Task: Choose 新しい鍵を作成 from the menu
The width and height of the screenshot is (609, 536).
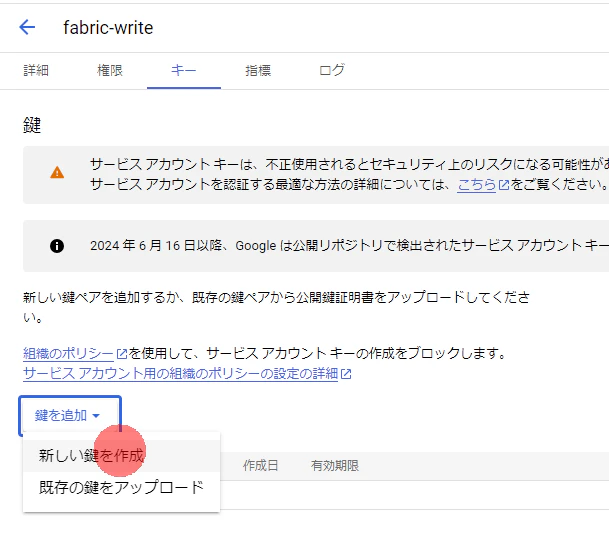Action: [x=121, y=456]
